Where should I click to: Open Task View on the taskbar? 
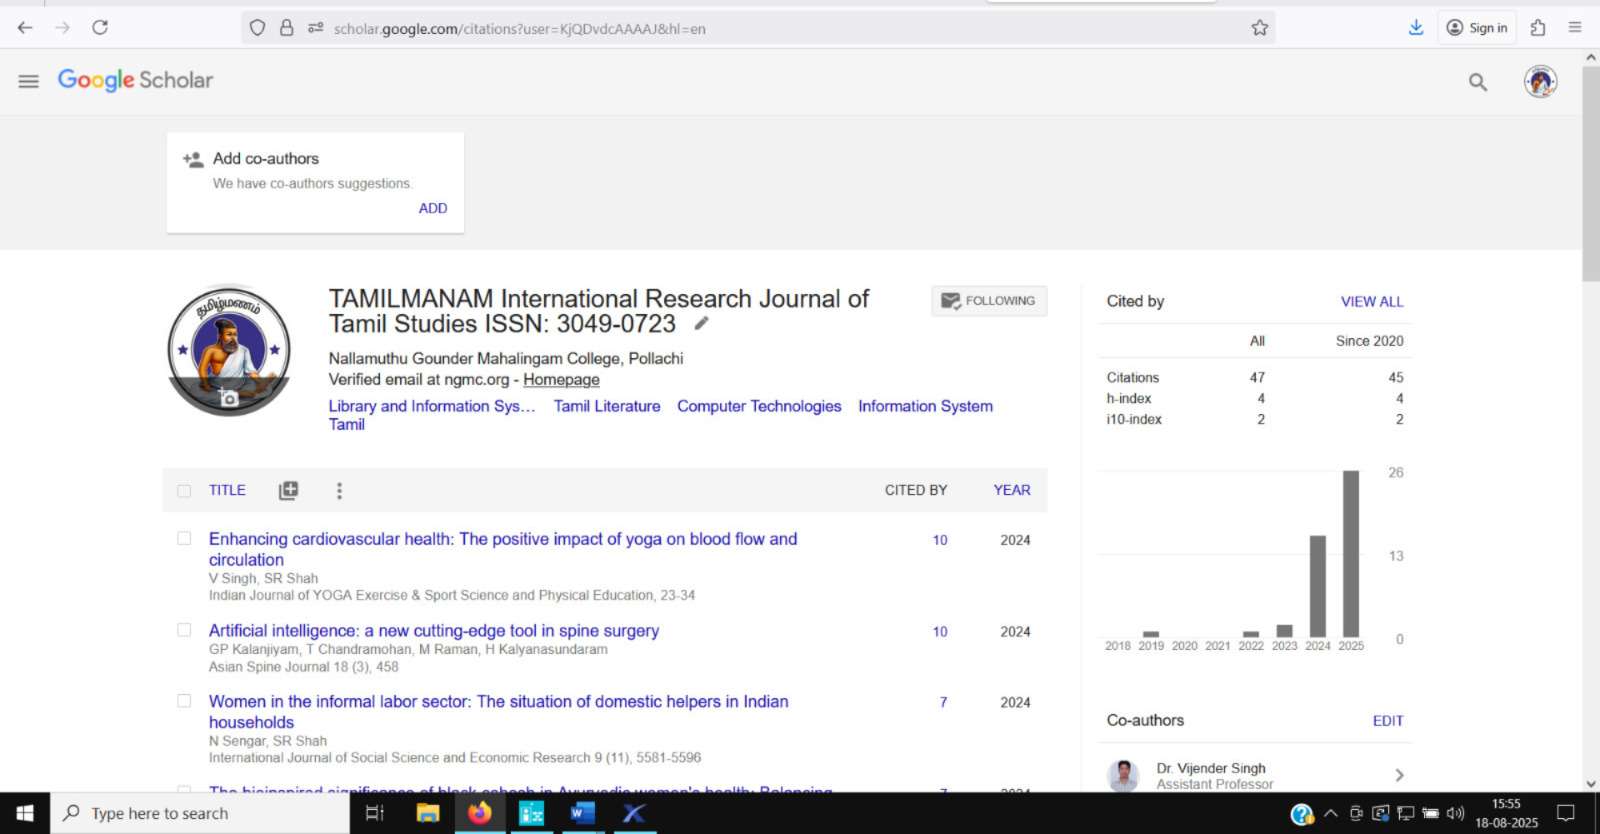(375, 813)
